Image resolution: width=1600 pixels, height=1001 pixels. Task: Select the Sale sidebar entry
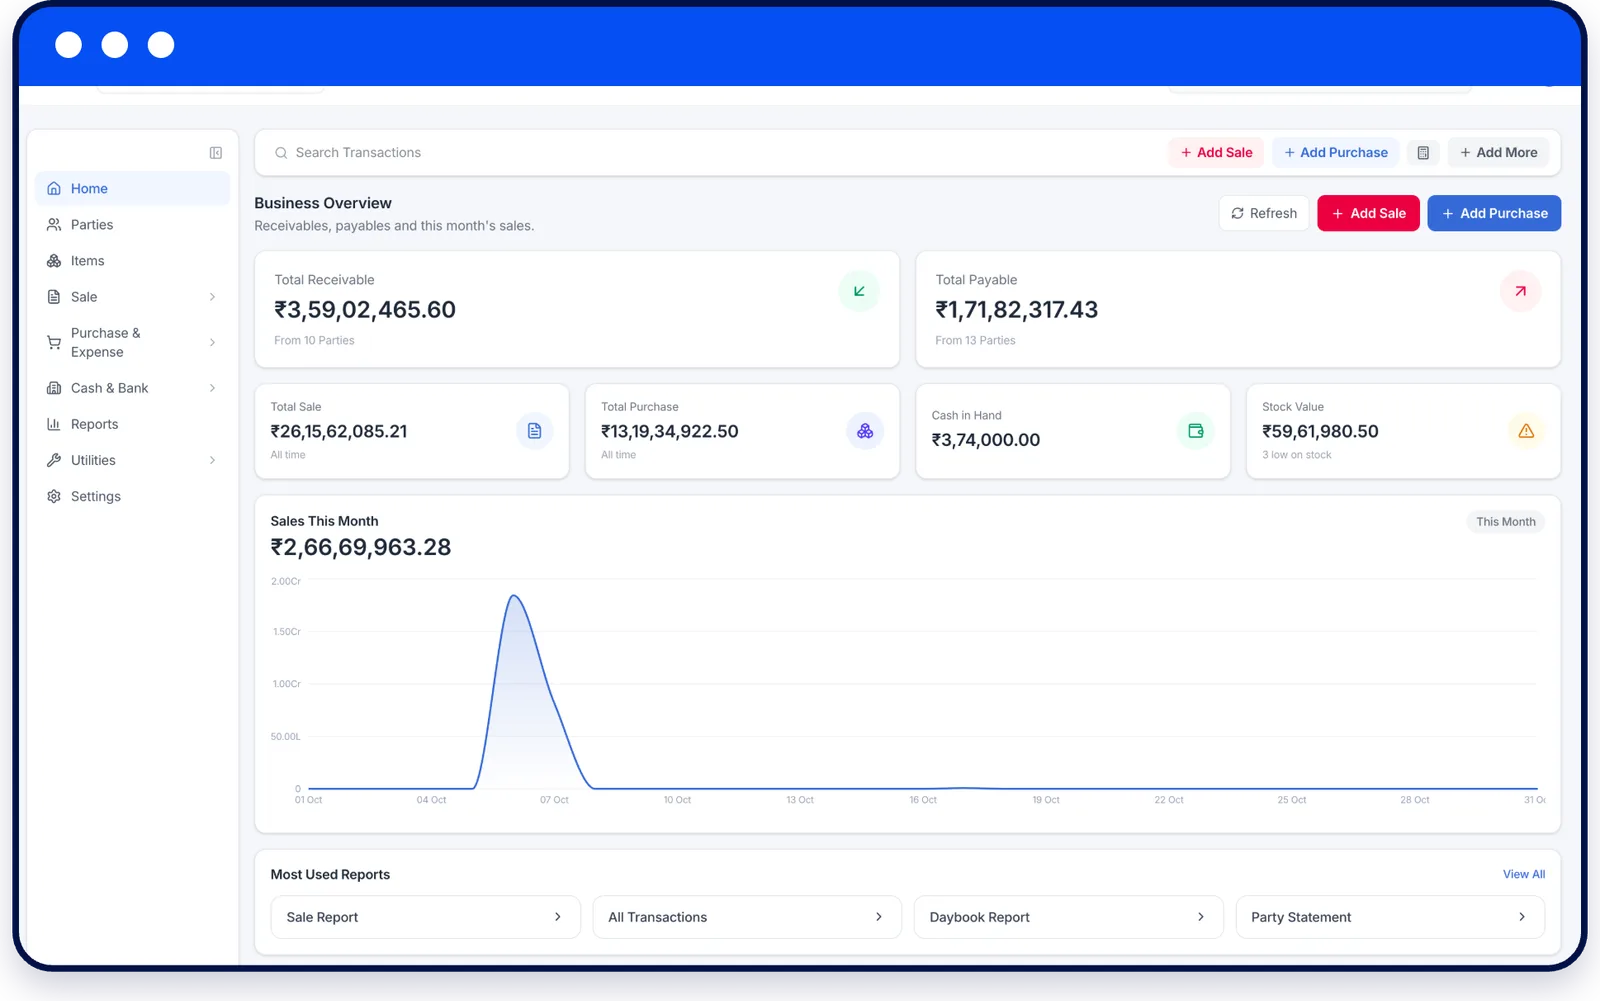pyautogui.click(x=132, y=297)
